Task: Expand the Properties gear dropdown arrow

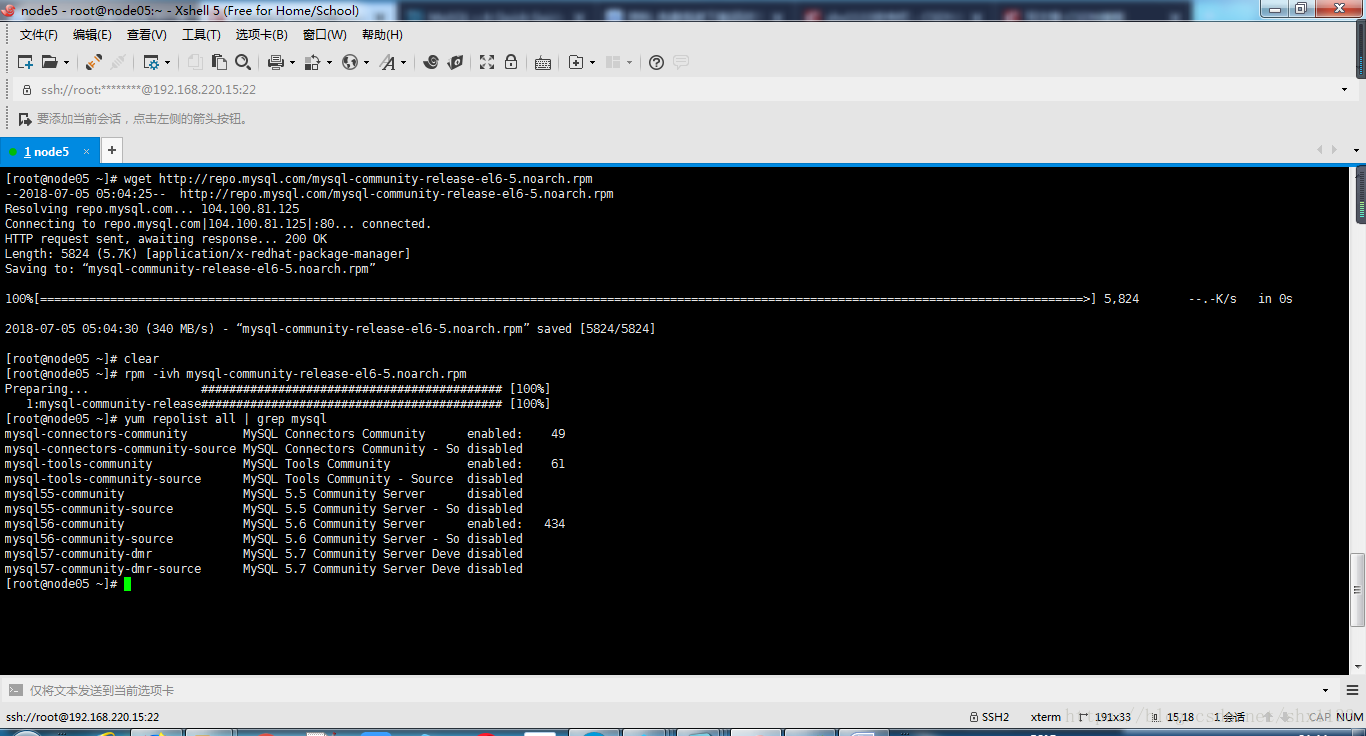Action: pos(167,62)
